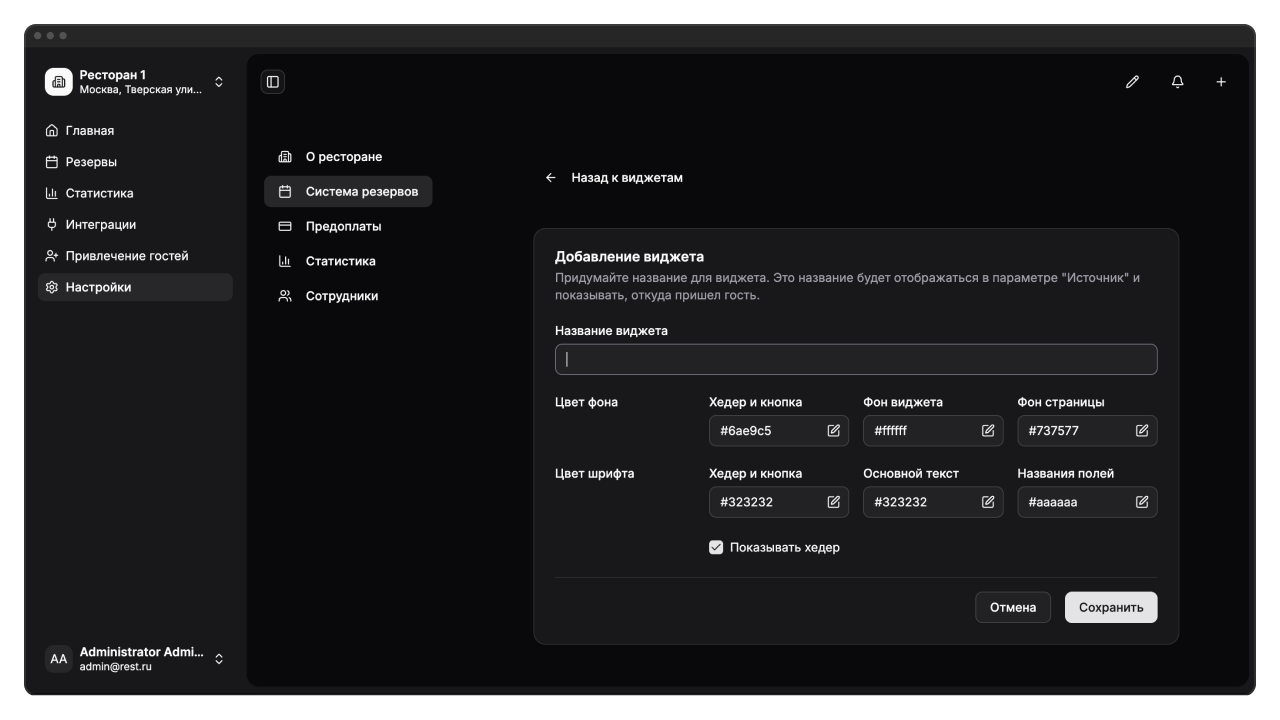Open Резервы in left sidebar
This screenshot has height=720, width=1280.
91,162
